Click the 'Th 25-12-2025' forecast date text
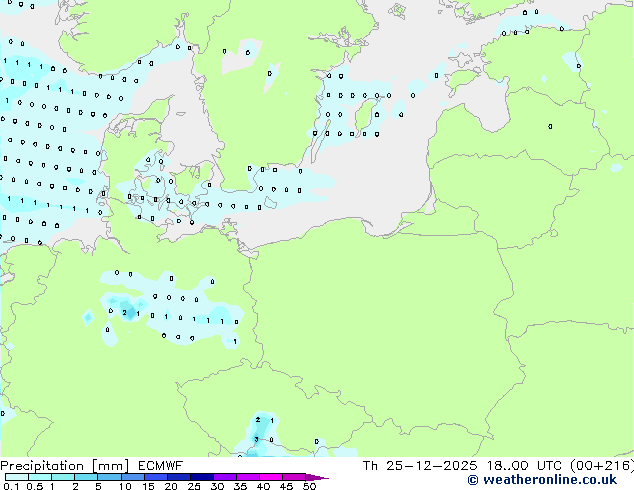Viewport: 634px width, 490px height. coord(420,466)
